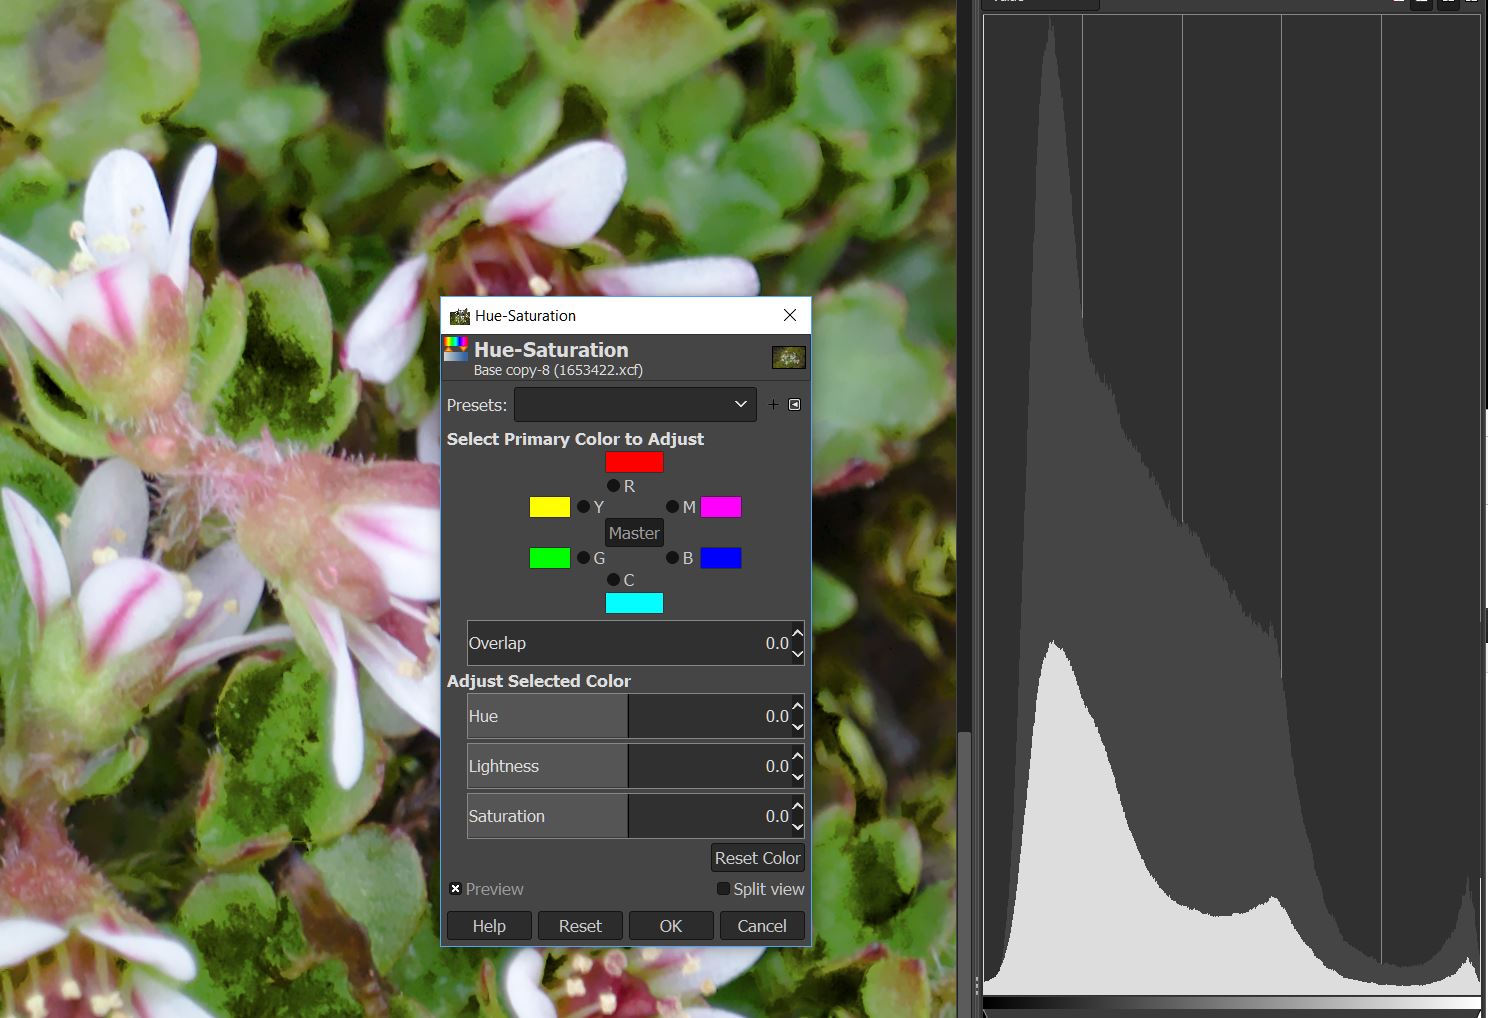Click the cyan color swatch
The width and height of the screenshot is (1488, 1018).
point(634,603)
